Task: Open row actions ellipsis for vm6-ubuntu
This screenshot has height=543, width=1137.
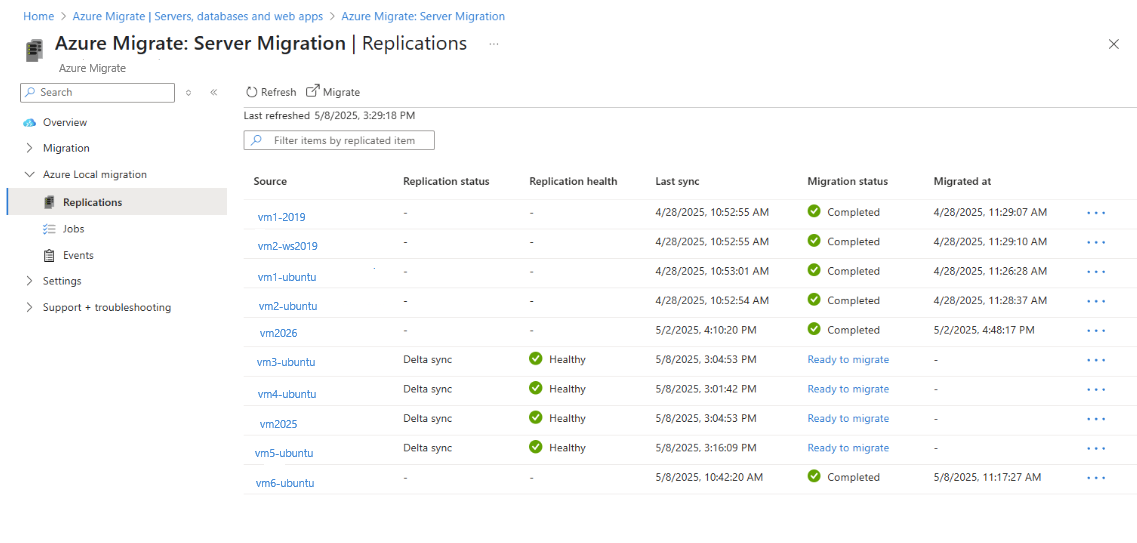Action: coord(1096,478)
